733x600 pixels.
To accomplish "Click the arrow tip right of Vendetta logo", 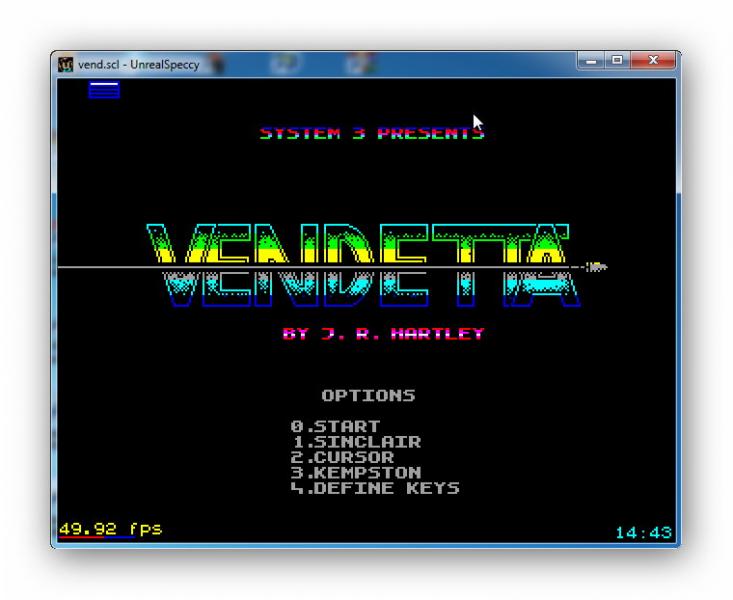I will point(597,267).
